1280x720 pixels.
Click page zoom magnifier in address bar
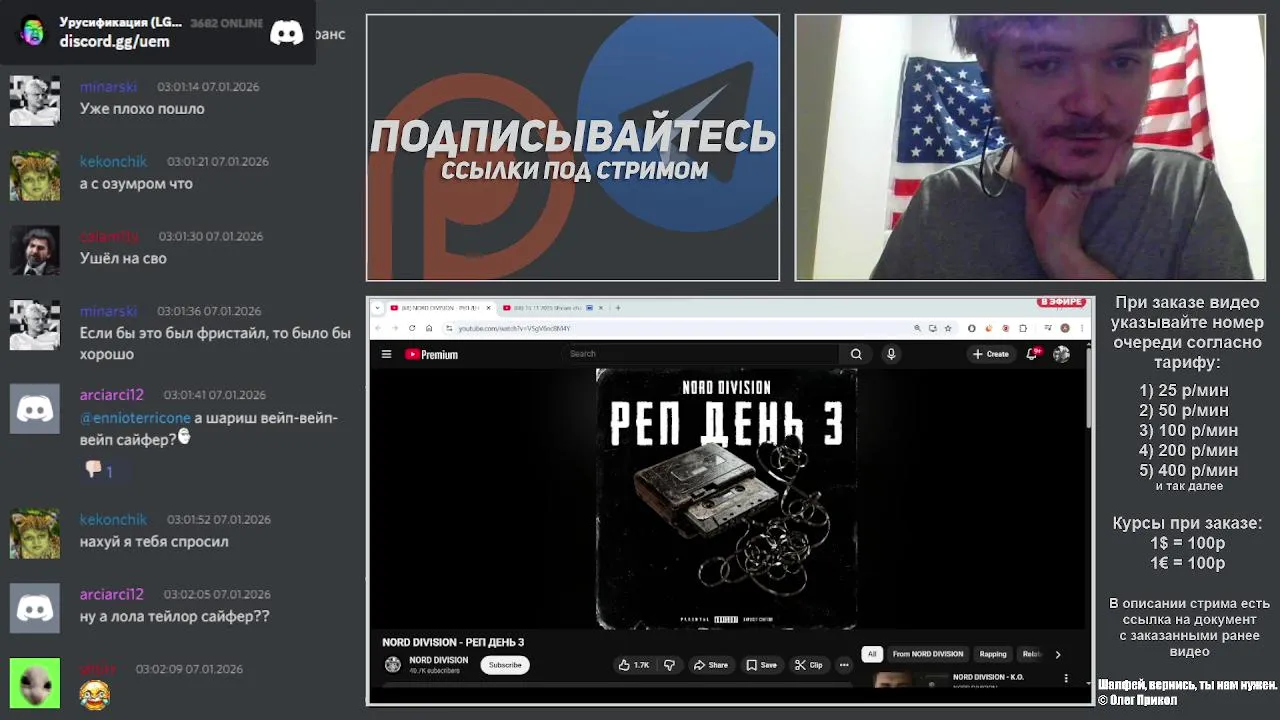[x=917, y=328]
